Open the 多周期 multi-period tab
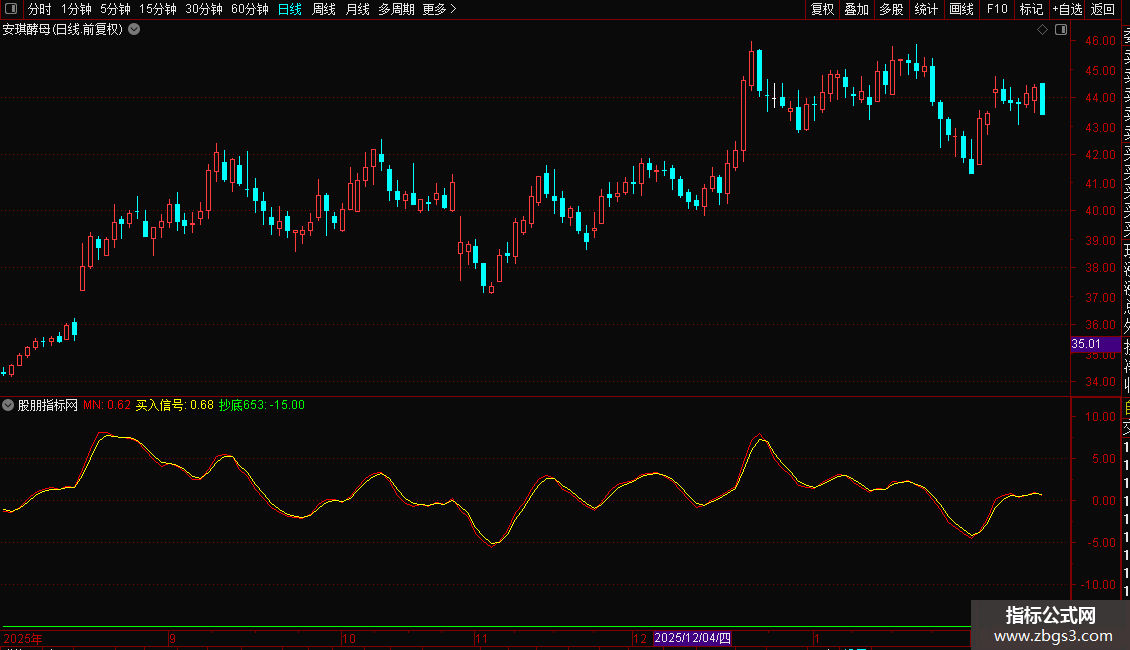1130x650 pixels. click(x=397, y=9)
